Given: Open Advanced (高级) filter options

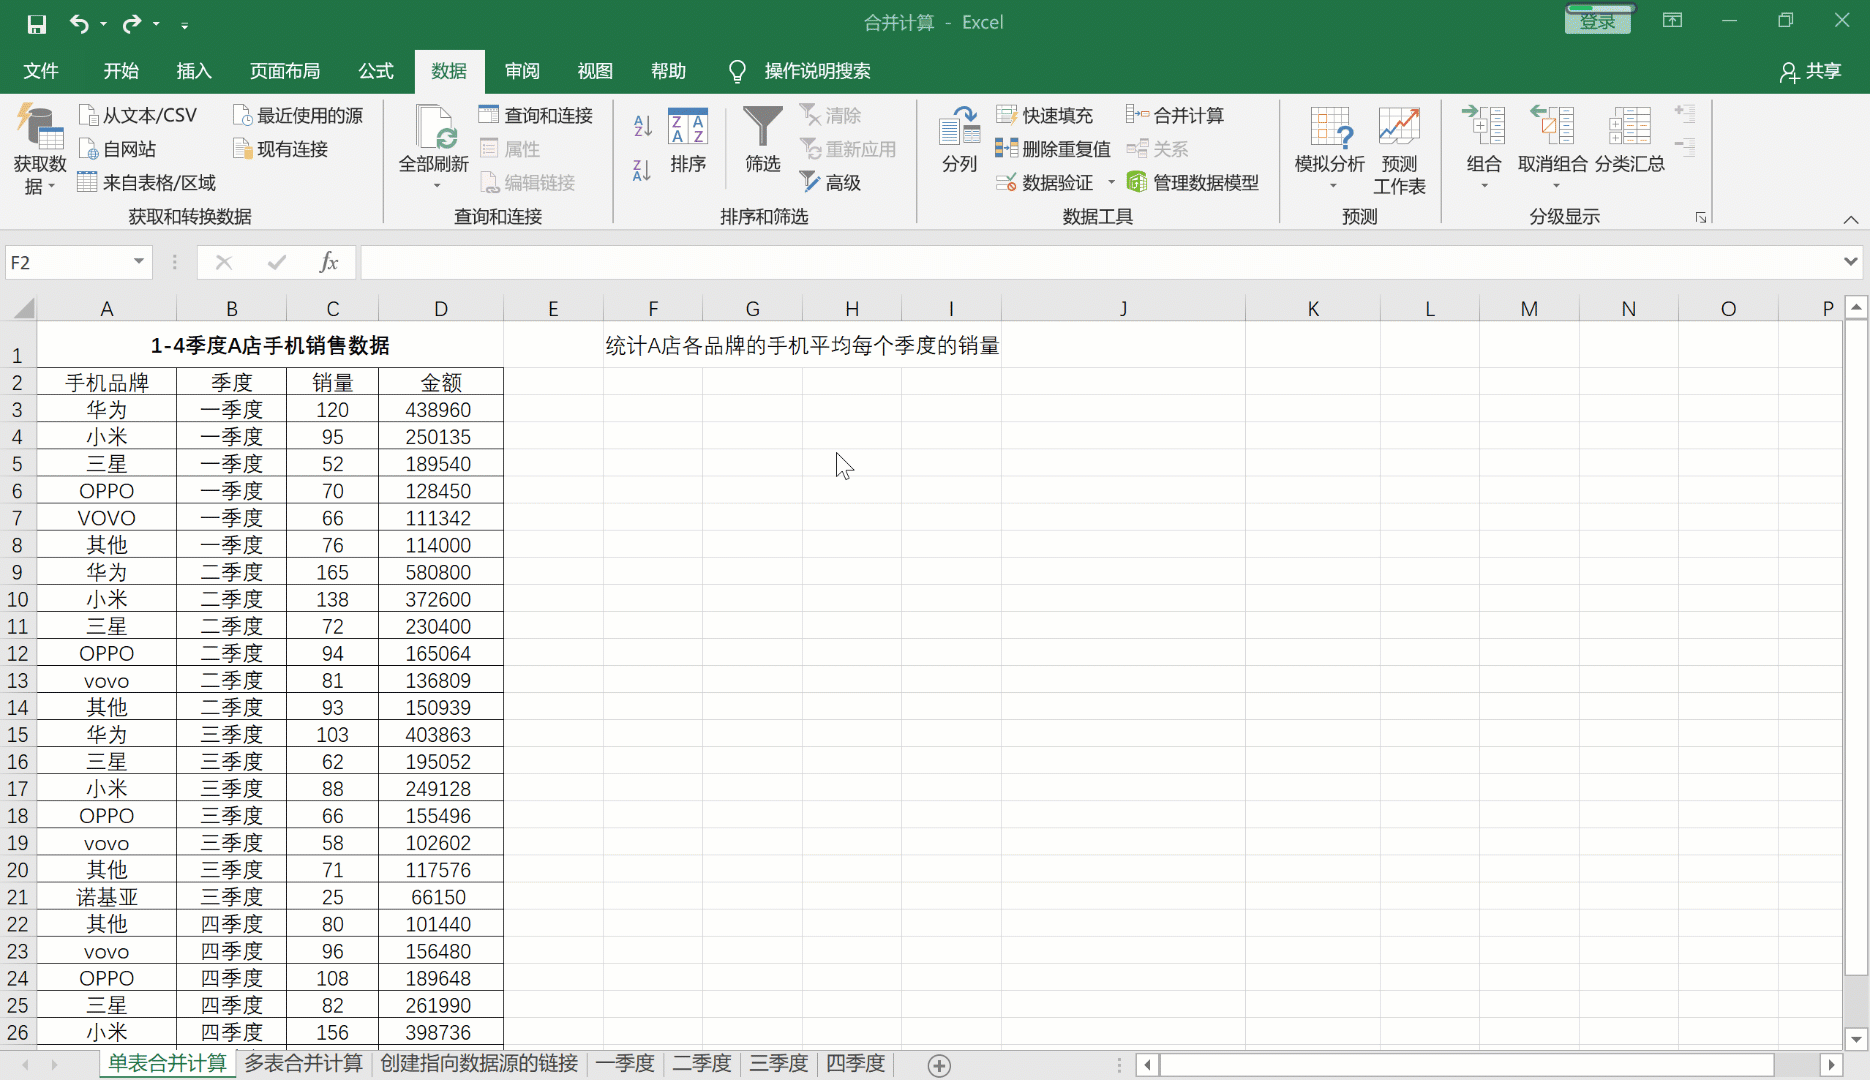Looking at the screenshot, I should (830, 183).
